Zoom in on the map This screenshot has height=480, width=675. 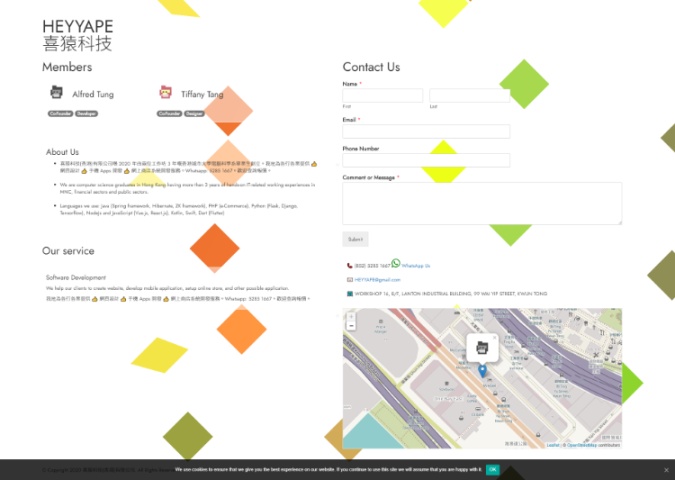pos(350,316)
